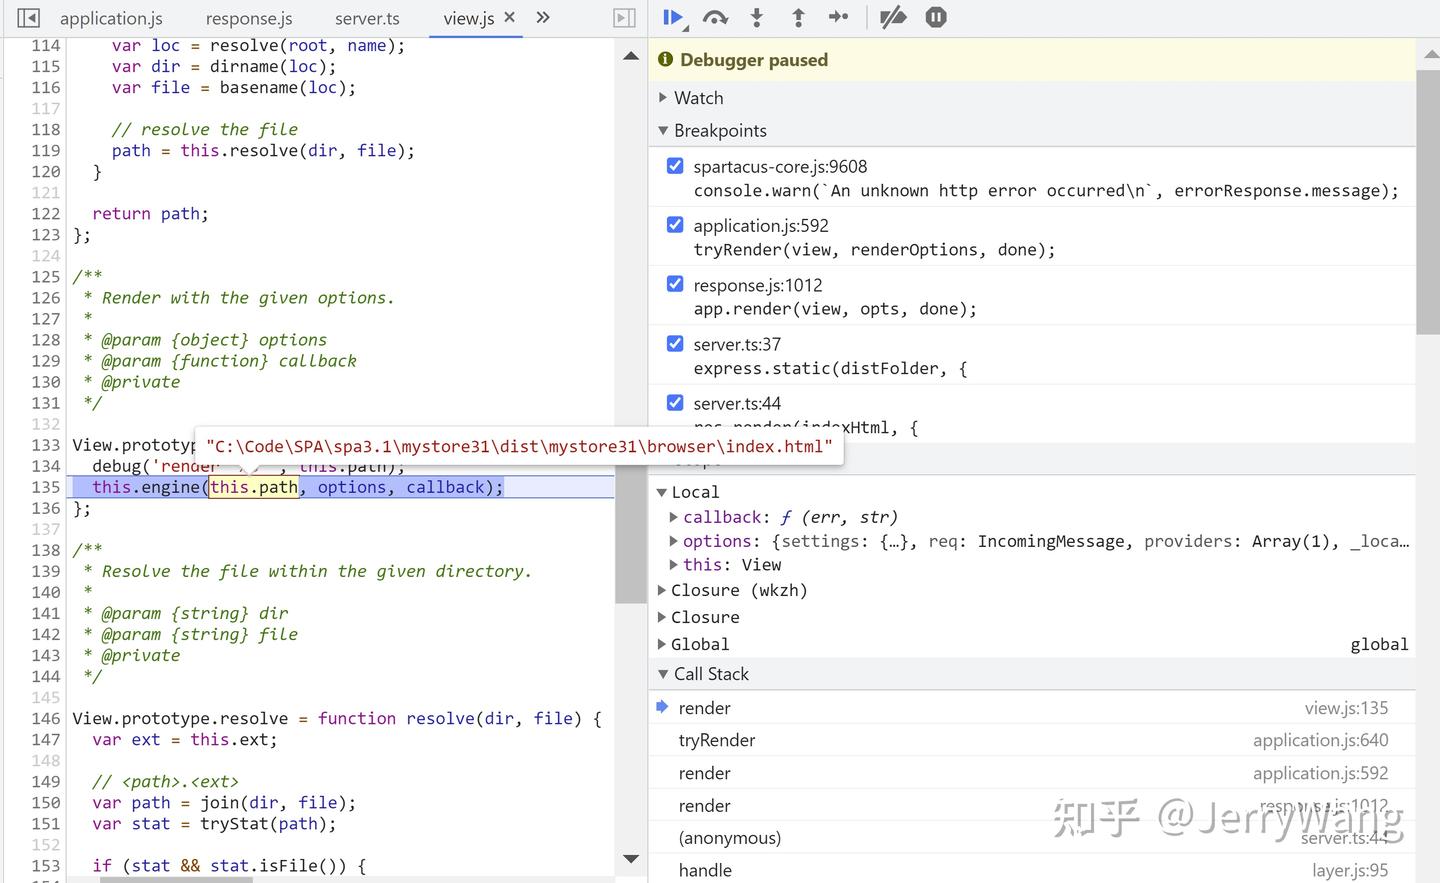Uncheck the response.js:1012 breakpoint

pos(675,284)
